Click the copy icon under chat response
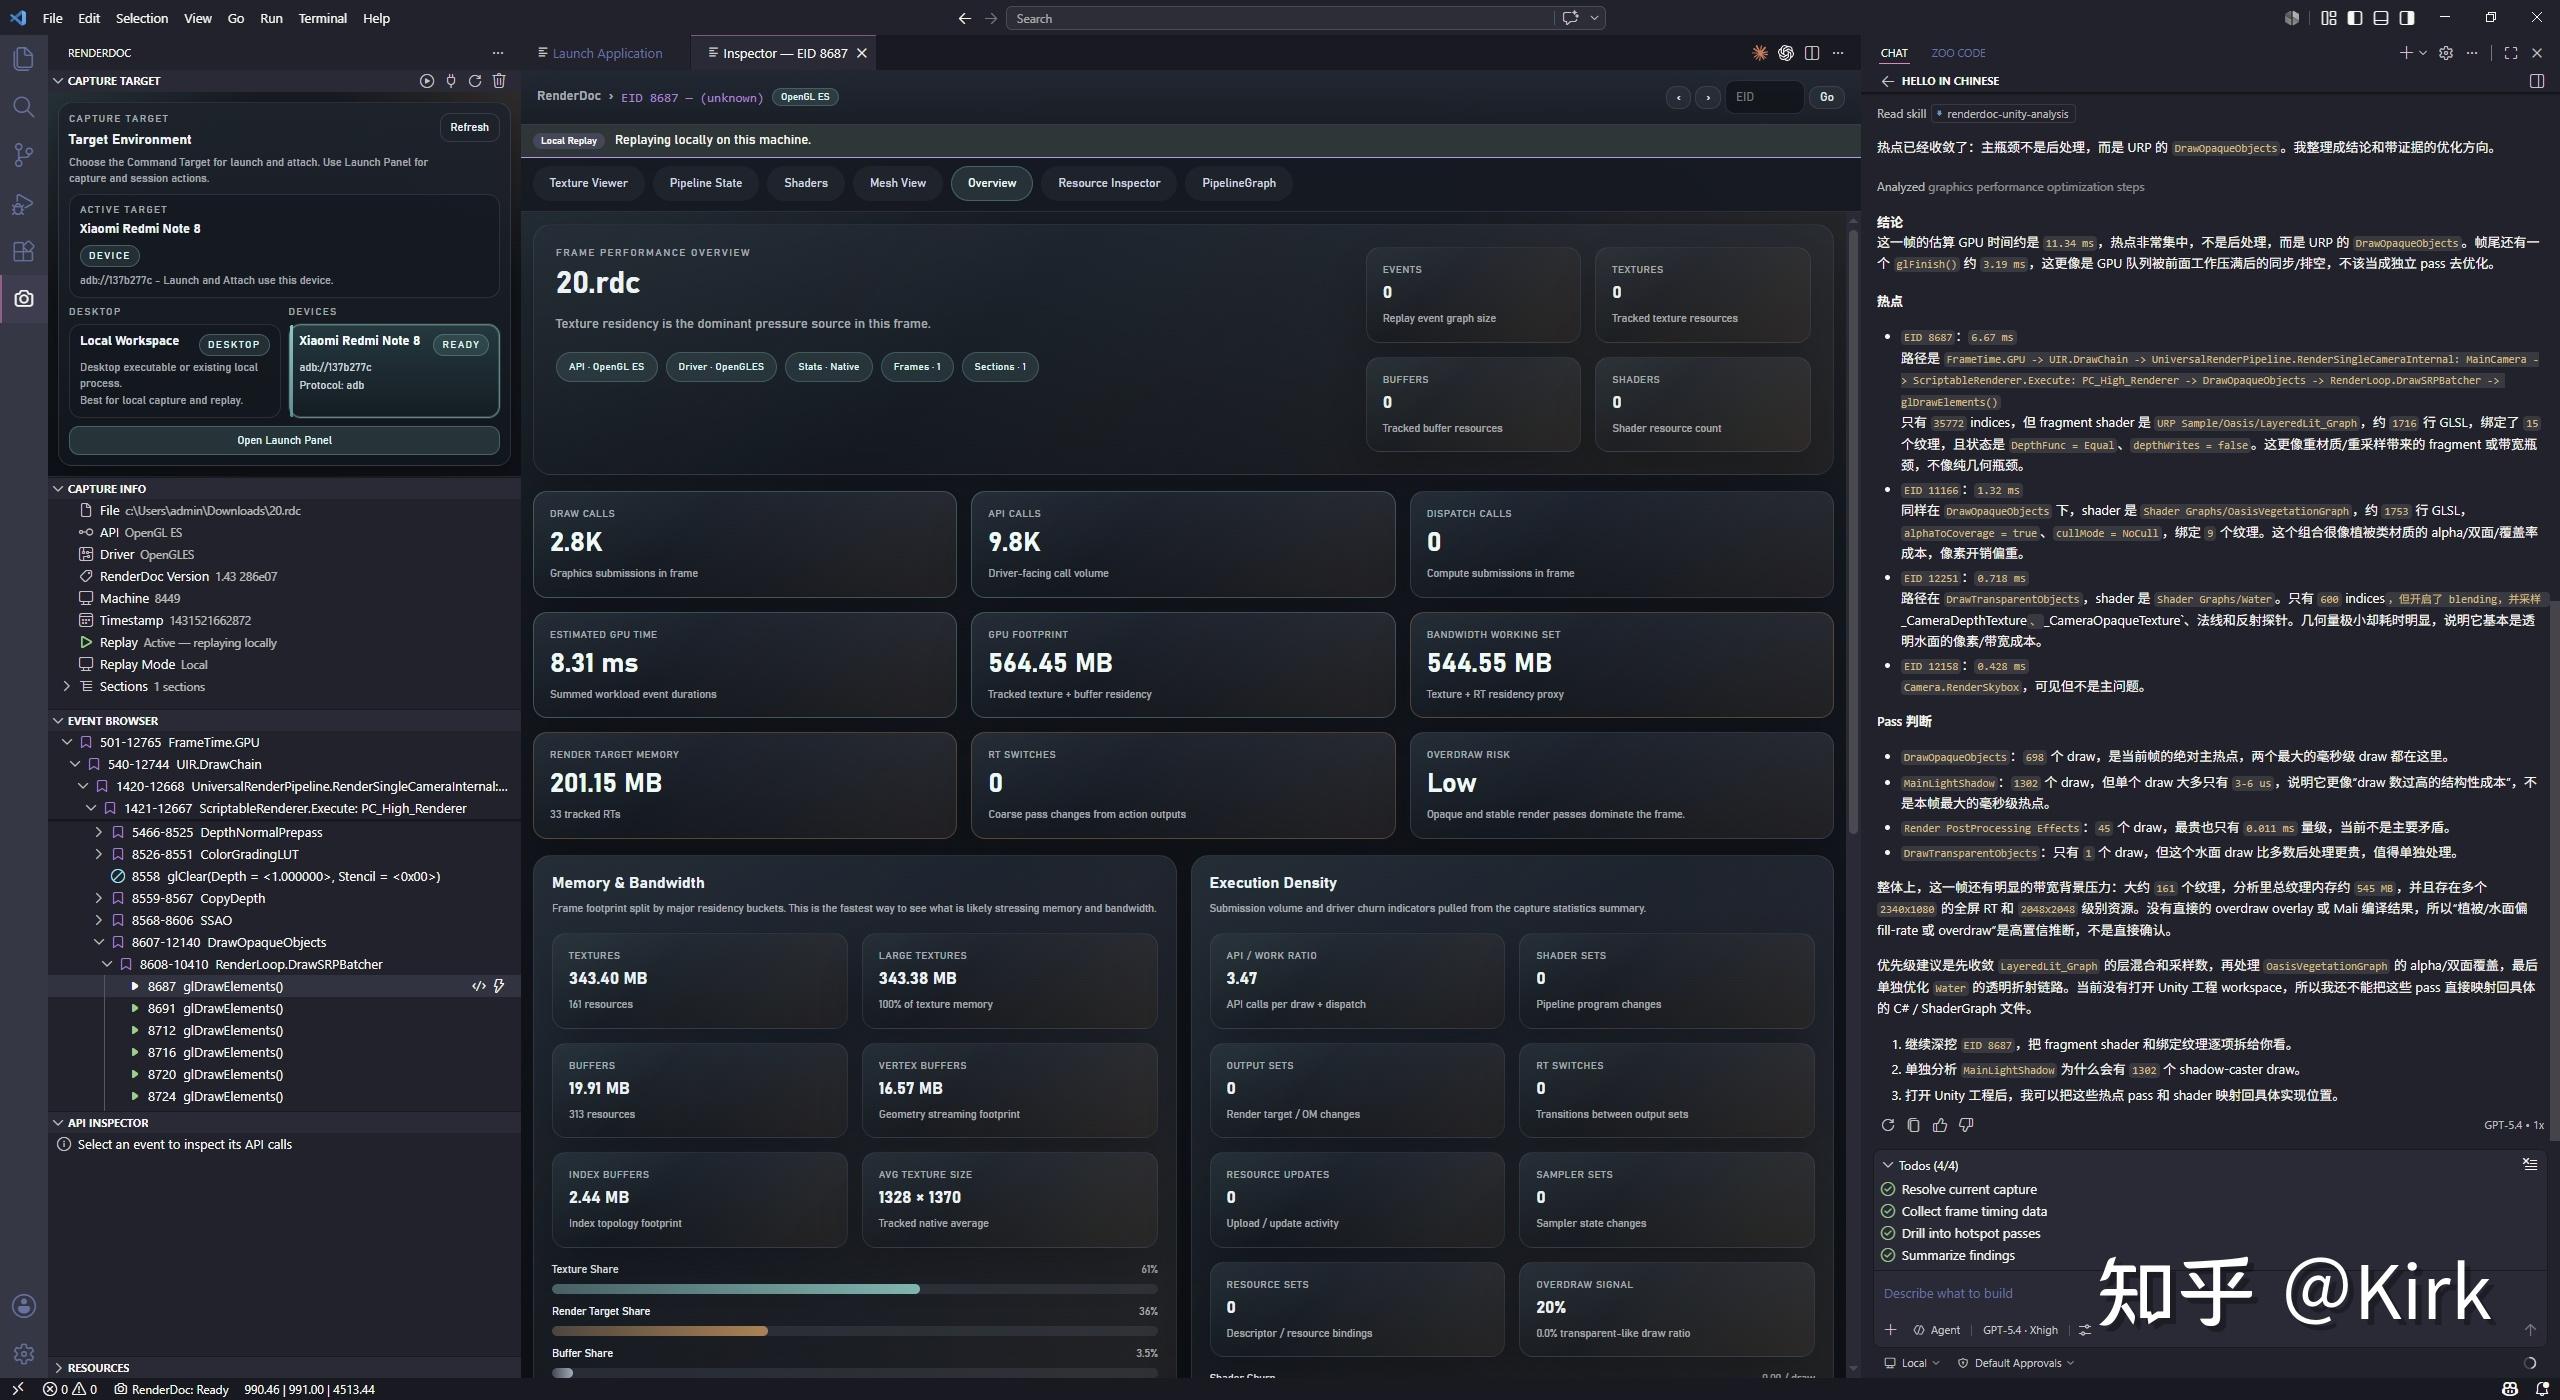Image resolution: width=2560 pixels, height=1400 pixels. click(x=1914, y=1125)
